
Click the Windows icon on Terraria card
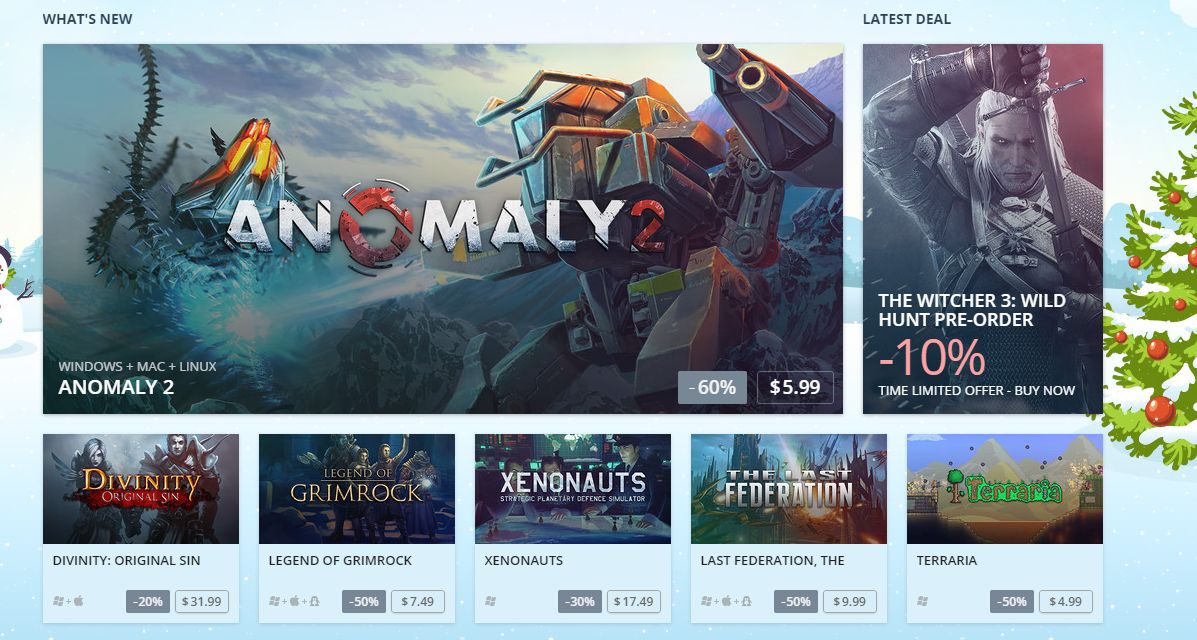click(x=922, y=601)
